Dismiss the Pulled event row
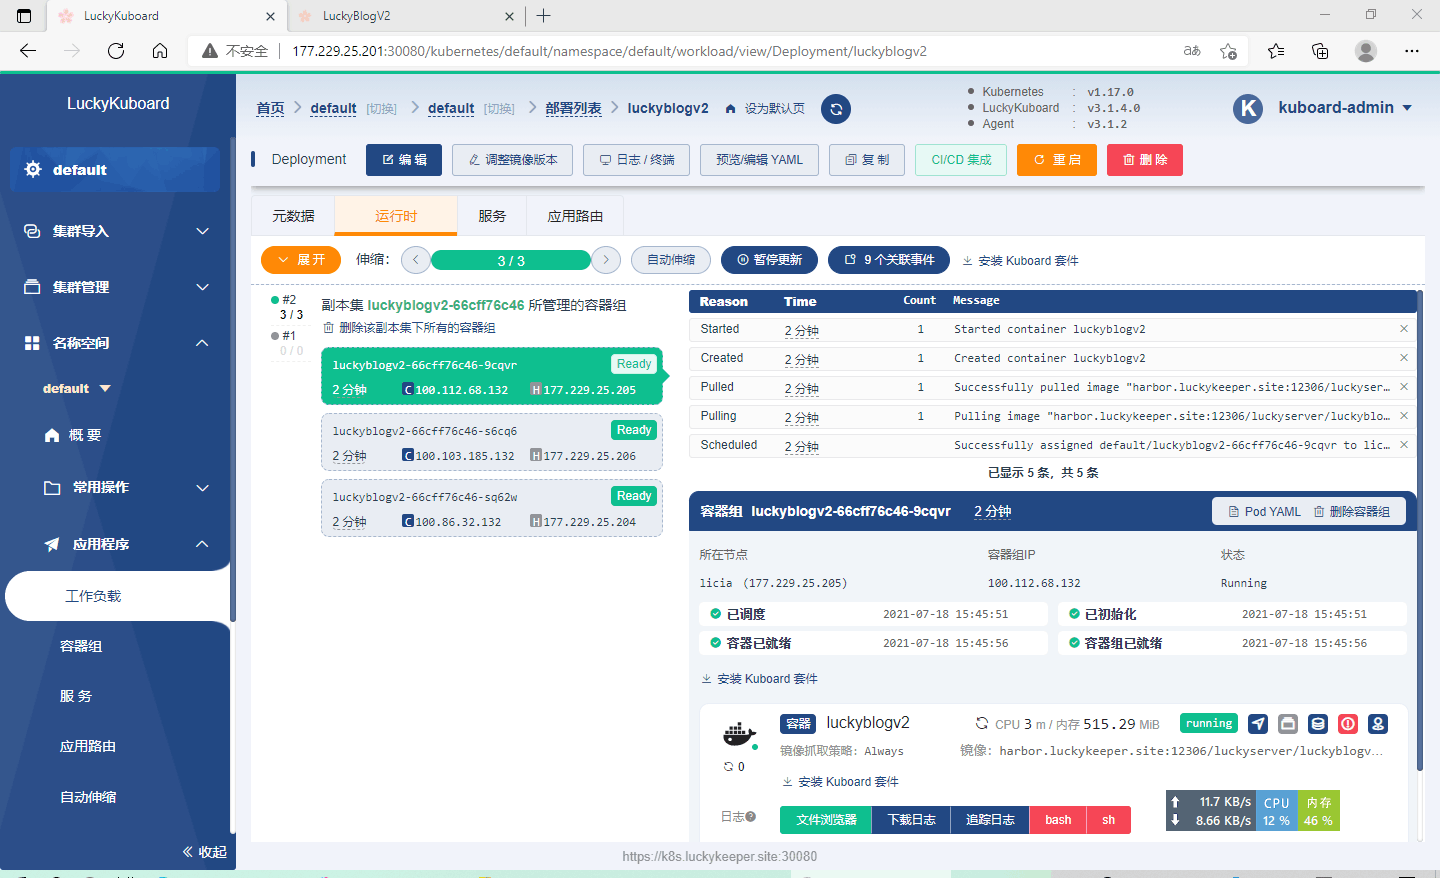The width and height of the screenshot is (1440, 878). 1404,387
